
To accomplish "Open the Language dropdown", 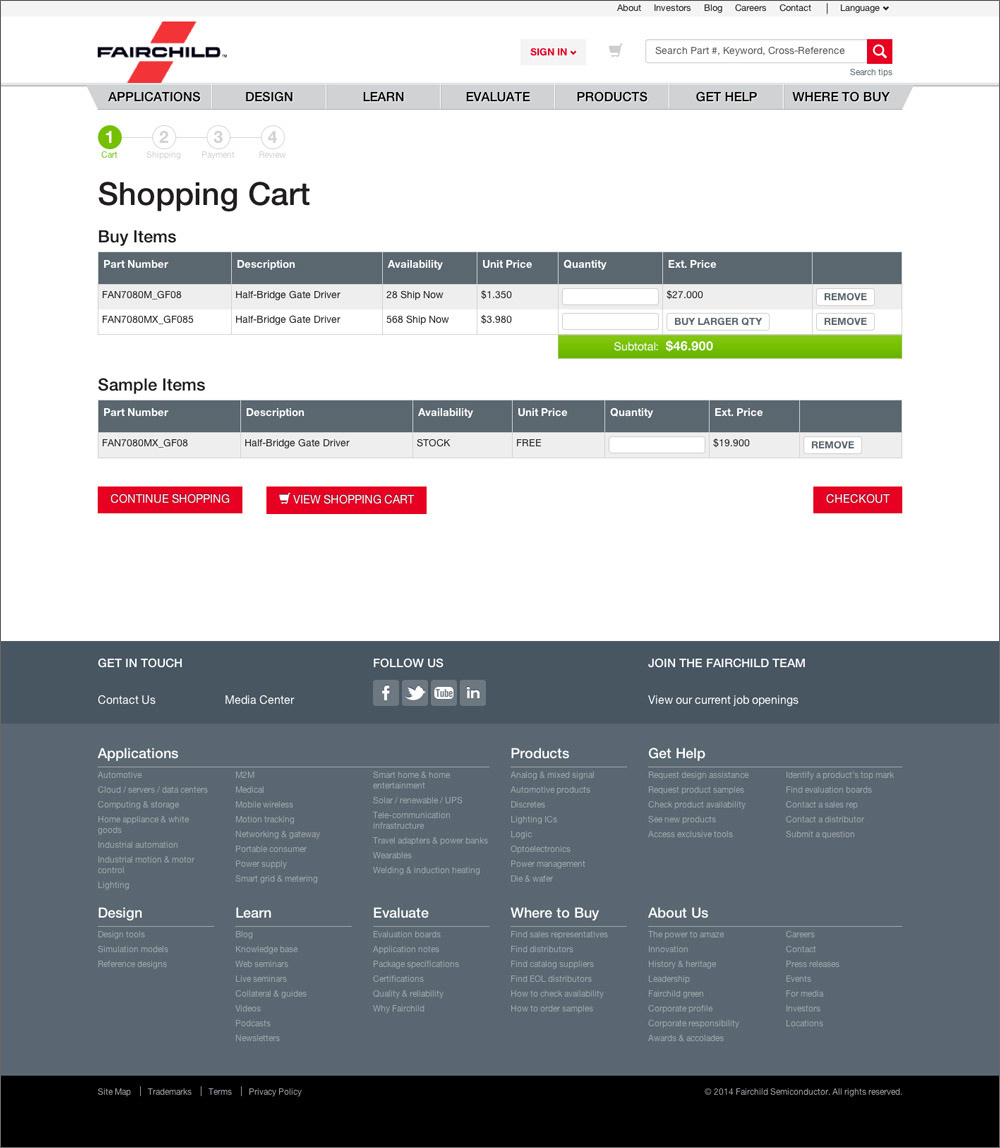I will point(865,8).
